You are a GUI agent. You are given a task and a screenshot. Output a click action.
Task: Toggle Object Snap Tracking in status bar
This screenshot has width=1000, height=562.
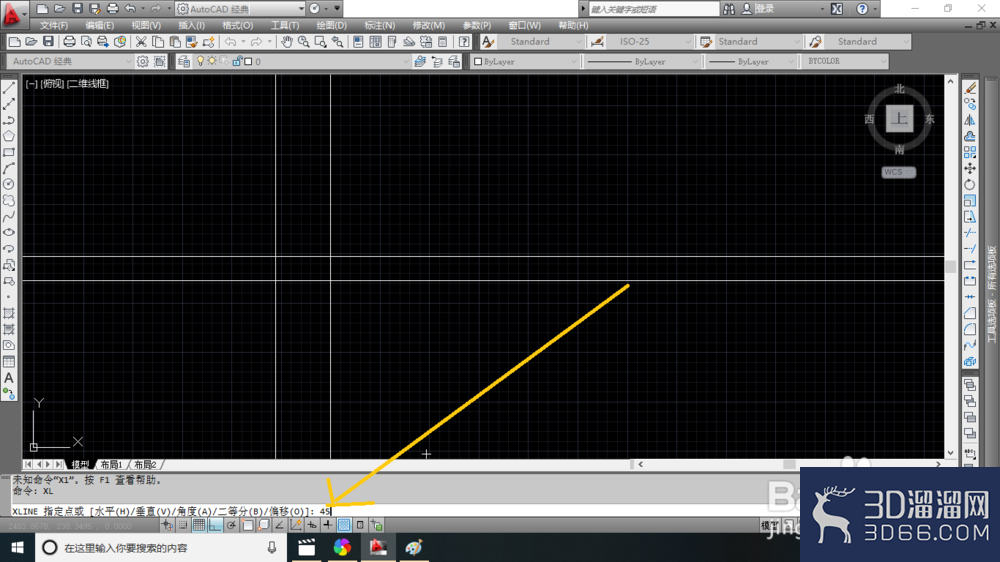point(279,525)
